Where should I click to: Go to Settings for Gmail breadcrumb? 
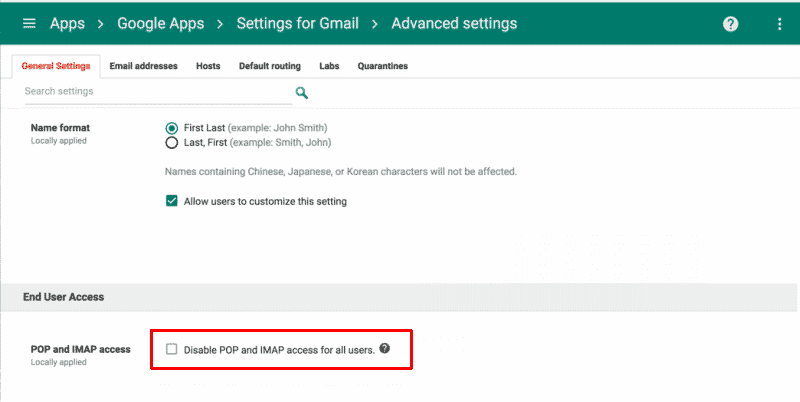tap(297, 23)
